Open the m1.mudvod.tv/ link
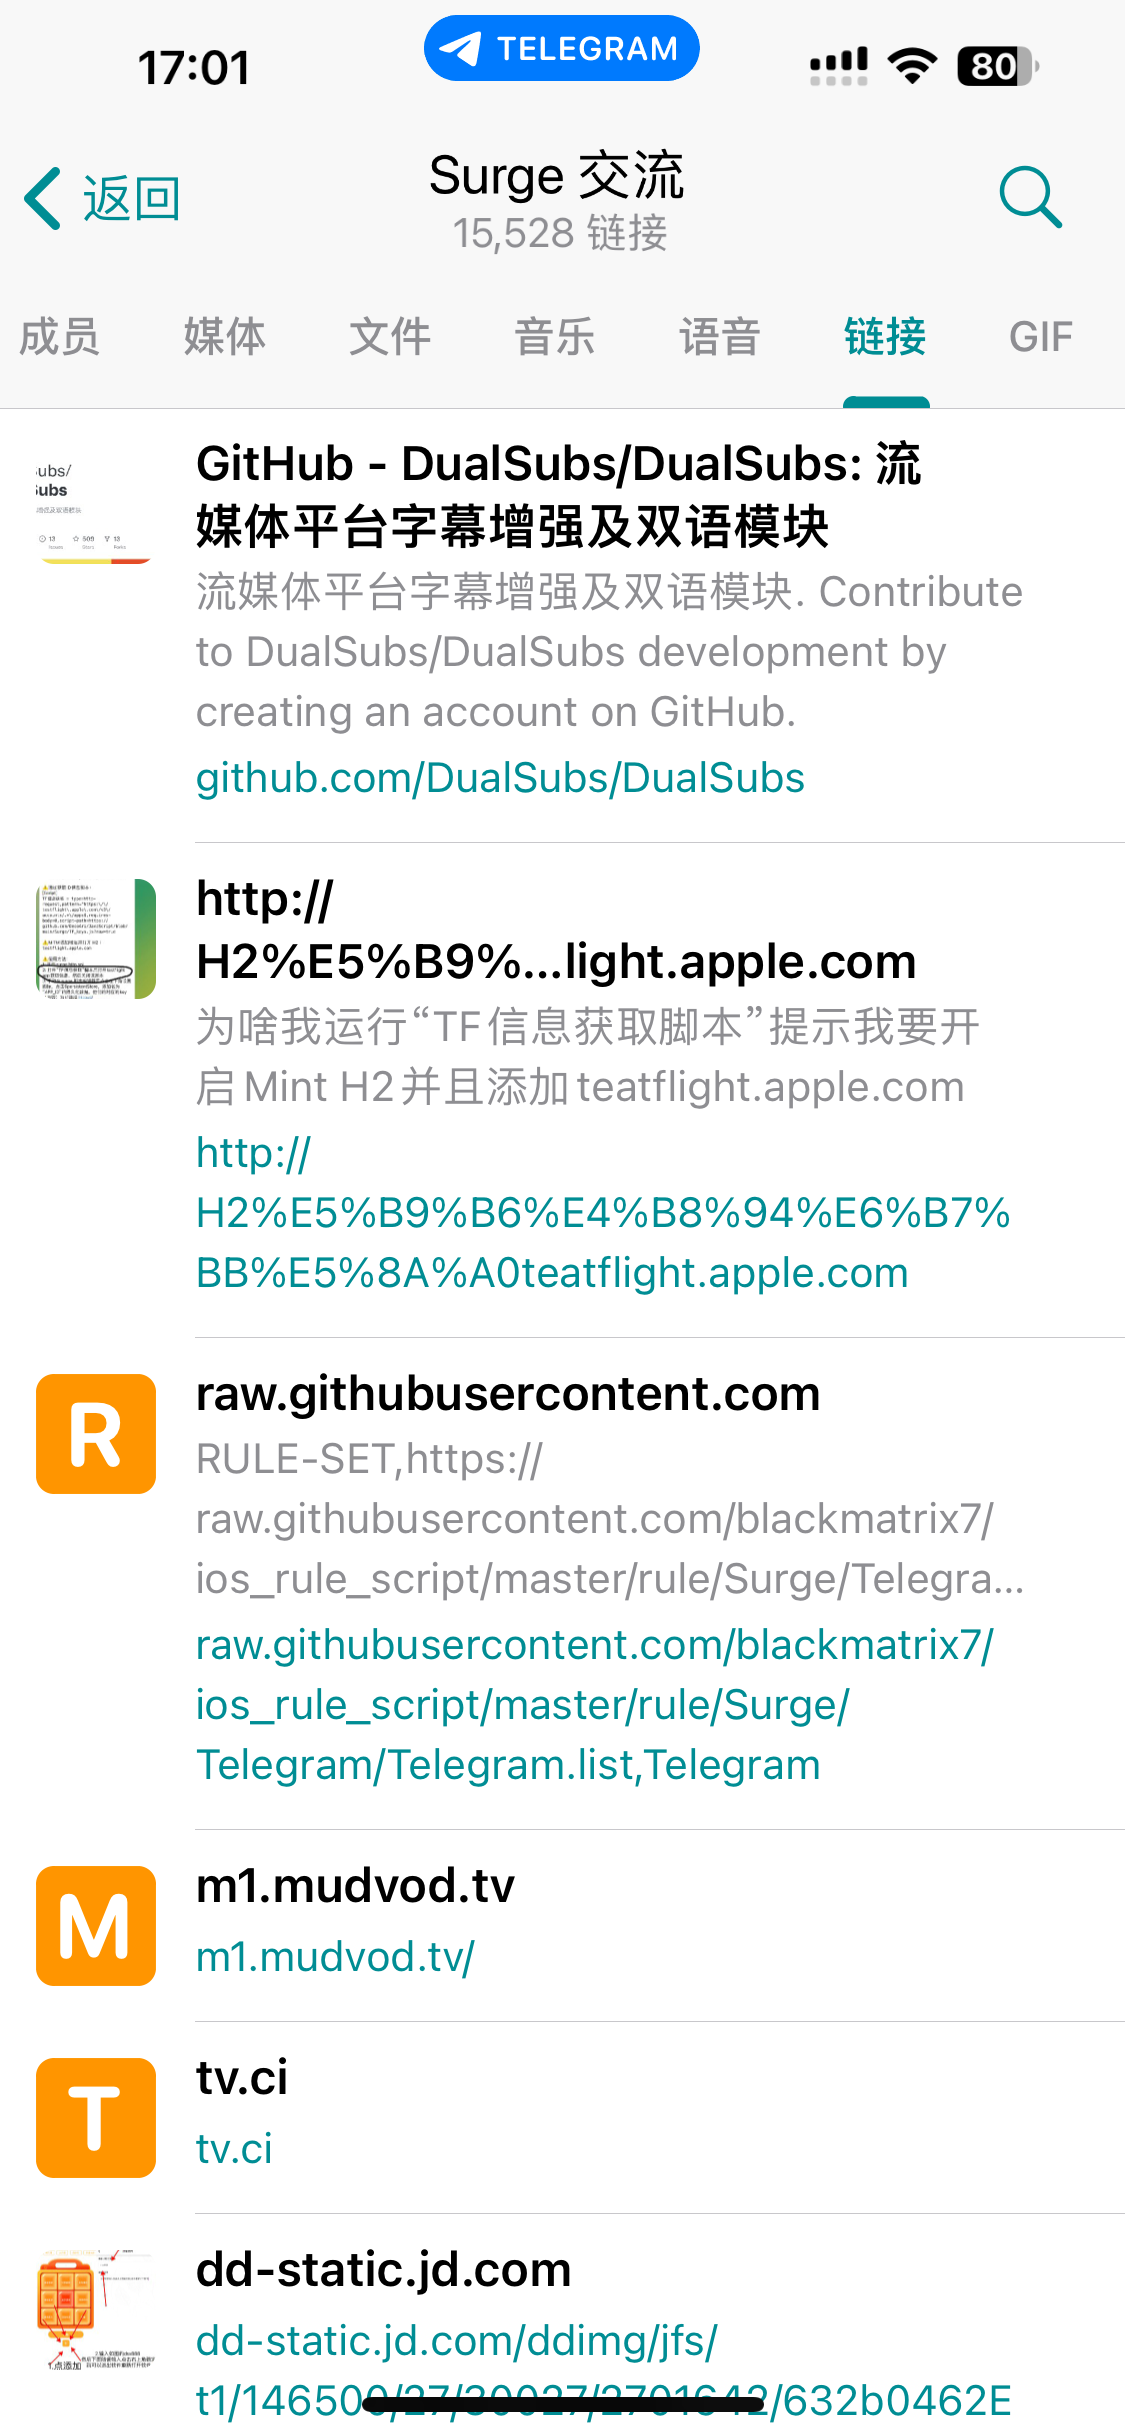The width and height of the screenshot is (1125, 2436). (x=336, y=1957)
